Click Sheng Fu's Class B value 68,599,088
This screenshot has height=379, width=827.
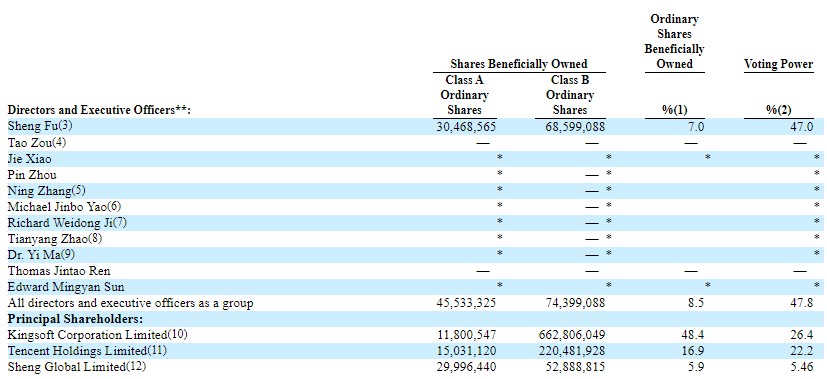(x=575, y=127)
